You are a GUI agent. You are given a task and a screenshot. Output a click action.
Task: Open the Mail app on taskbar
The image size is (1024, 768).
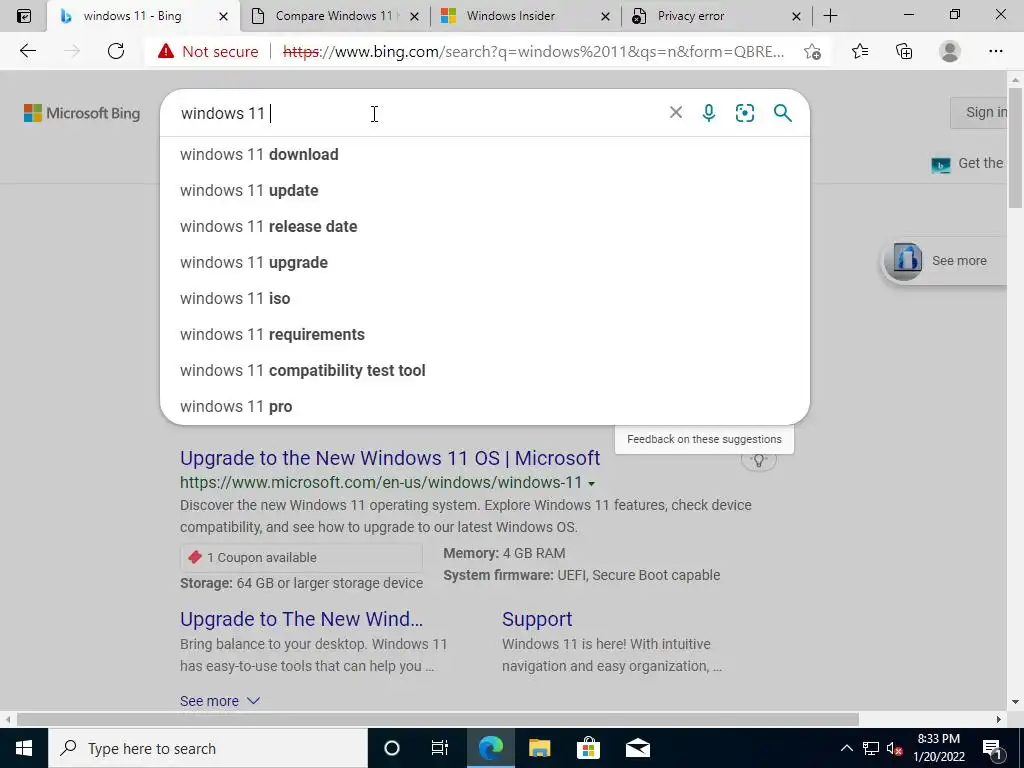tap(637, 748)
